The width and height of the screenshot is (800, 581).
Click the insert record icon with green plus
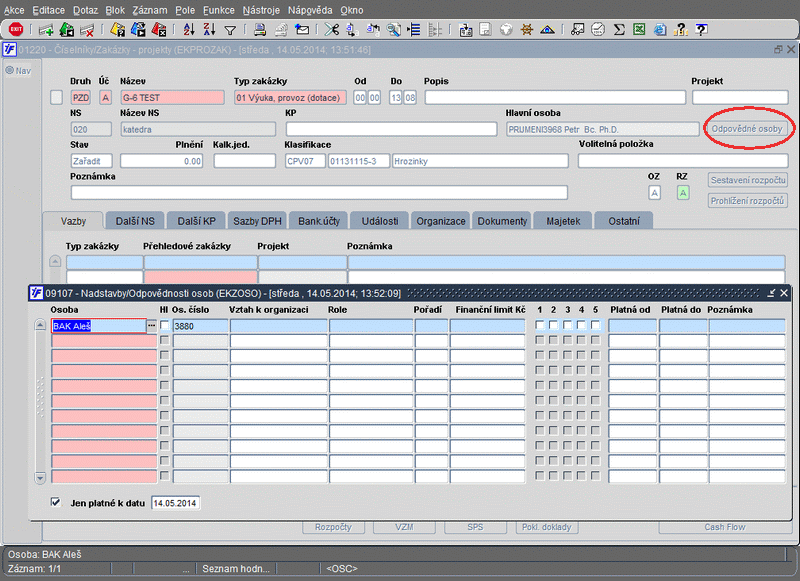(x=46, y=30)
